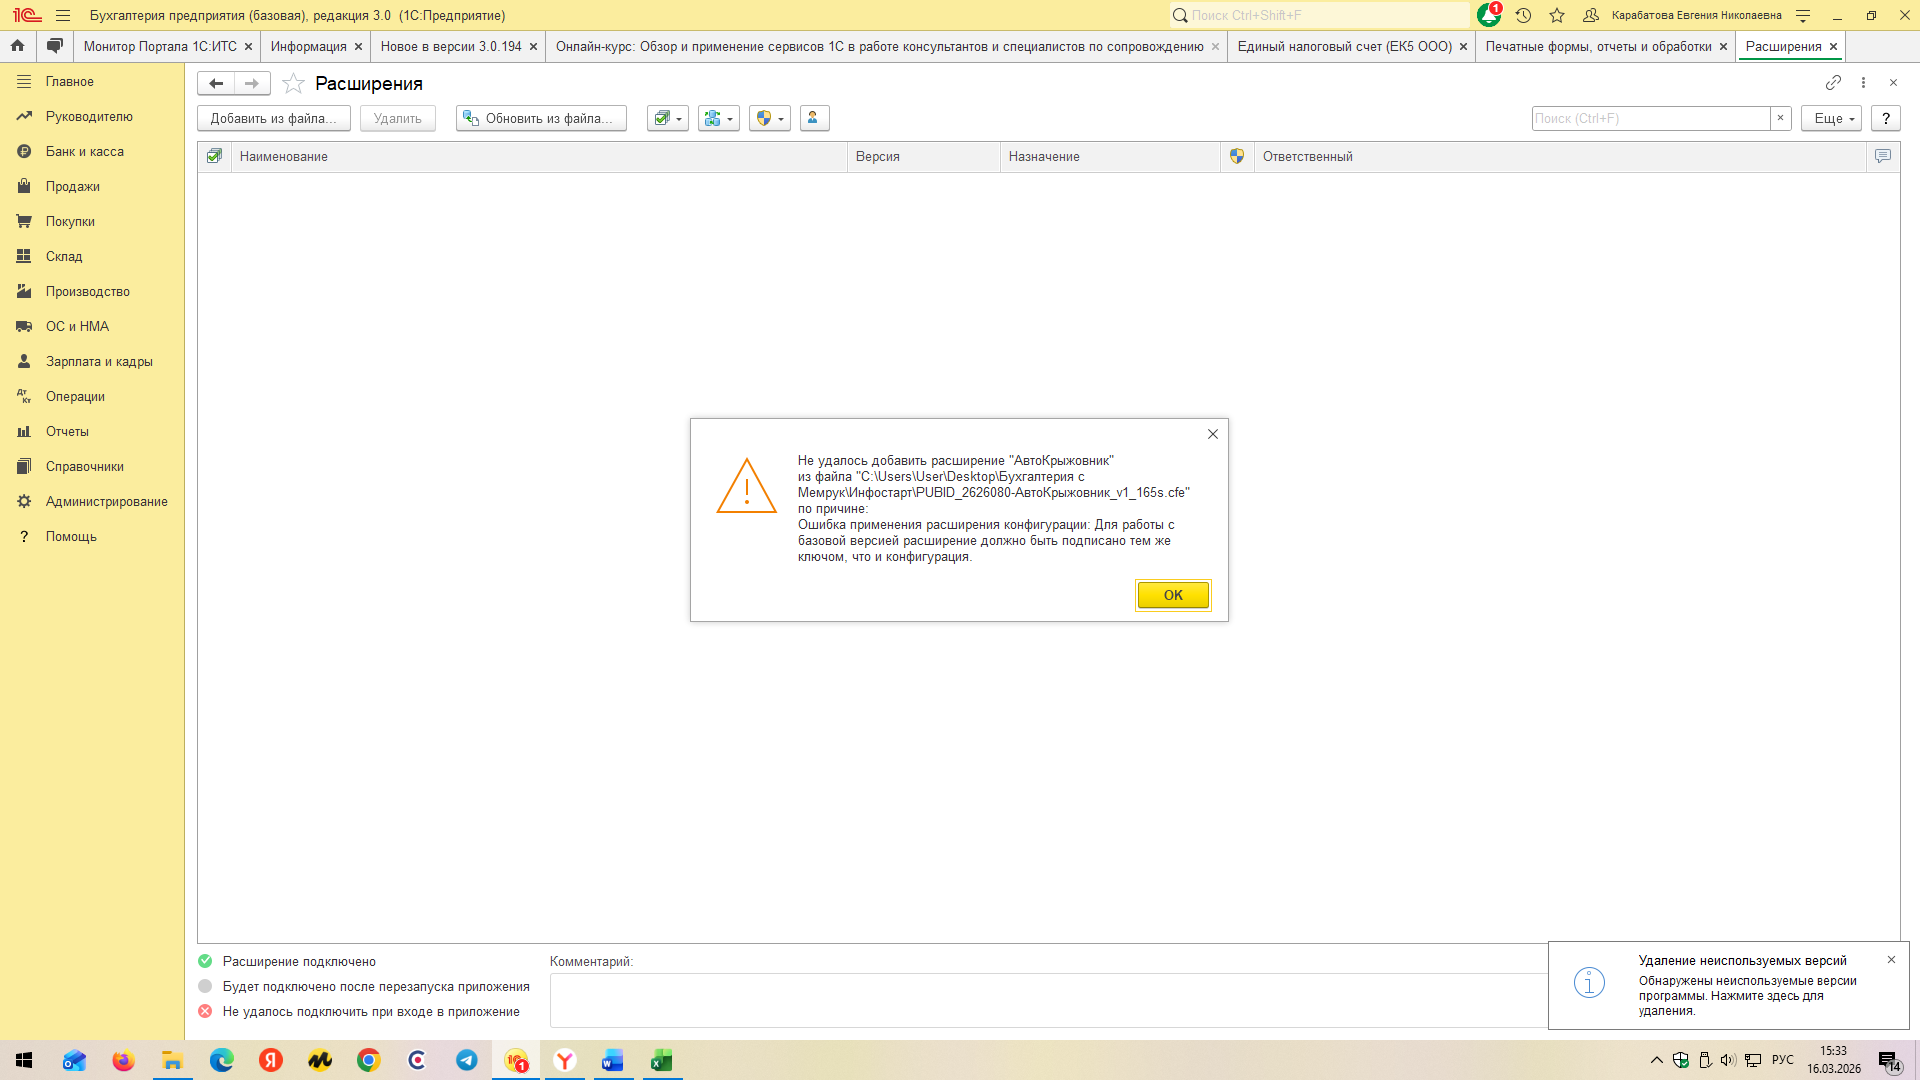Copy link to this form icon
This screenshot has width=1920, height=1080.
(1833, 83)
